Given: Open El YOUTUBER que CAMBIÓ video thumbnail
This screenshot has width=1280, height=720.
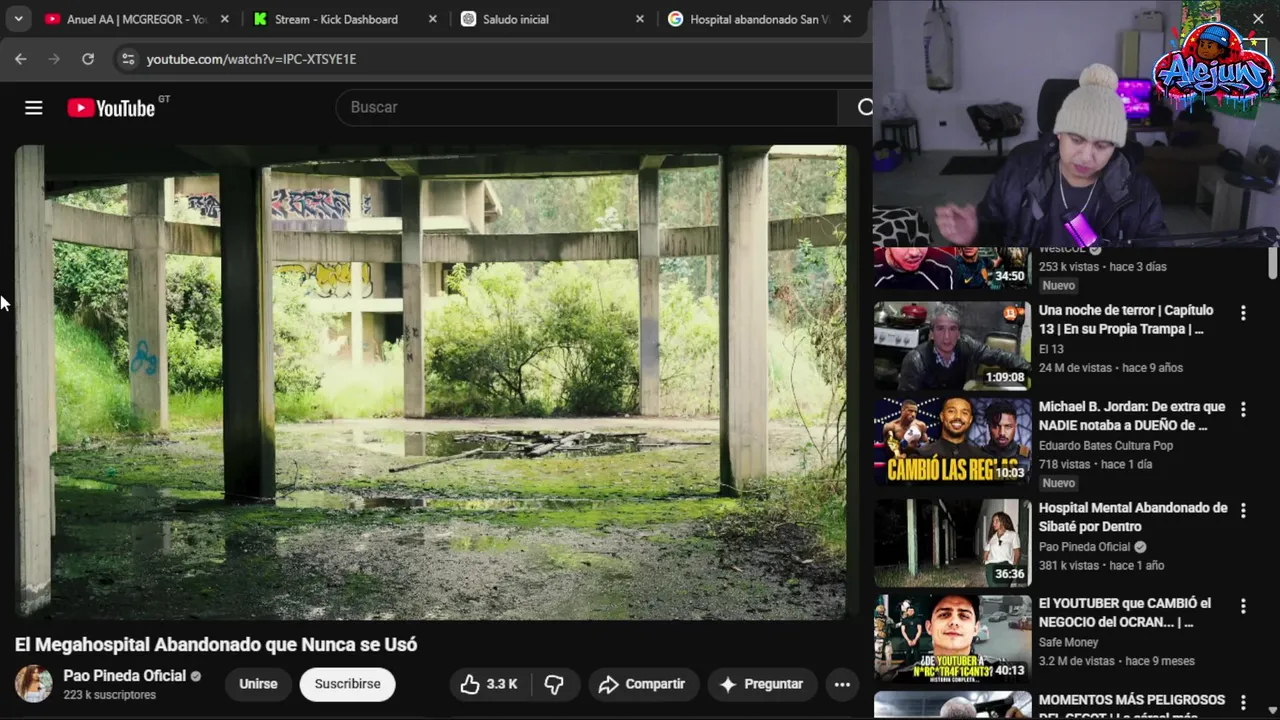Looking at the screenshot, I should (952, 638).
